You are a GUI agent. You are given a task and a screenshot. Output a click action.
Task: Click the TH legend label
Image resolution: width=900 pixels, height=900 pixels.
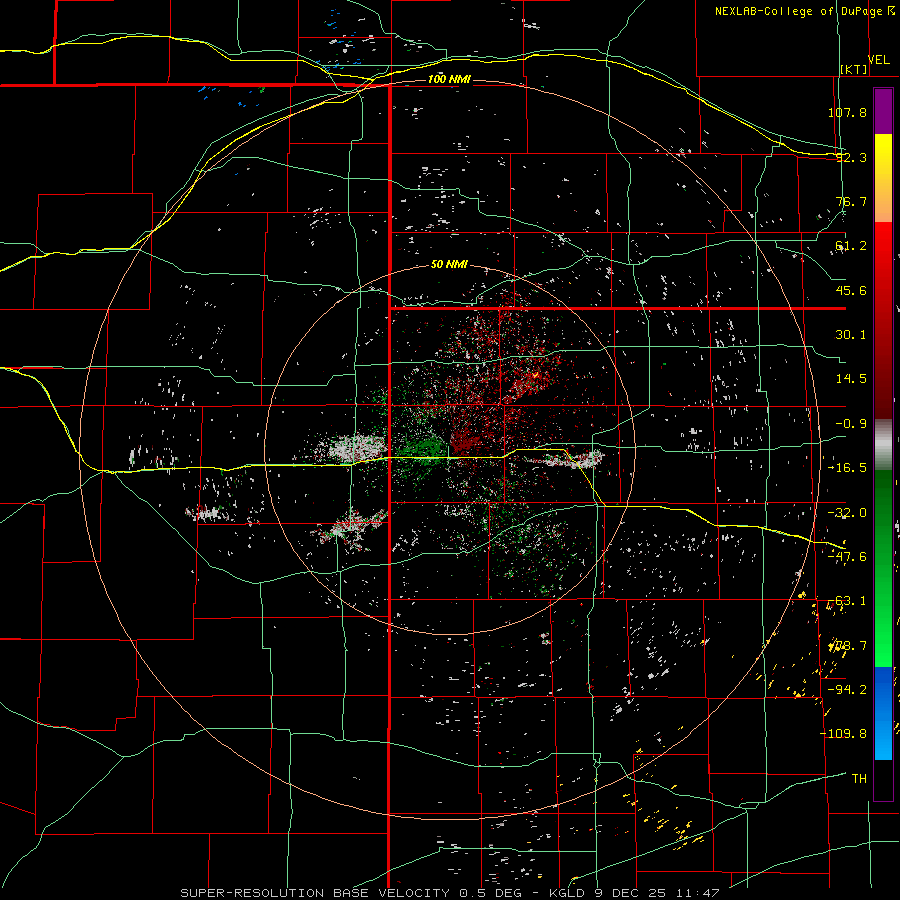click(859, 779)
